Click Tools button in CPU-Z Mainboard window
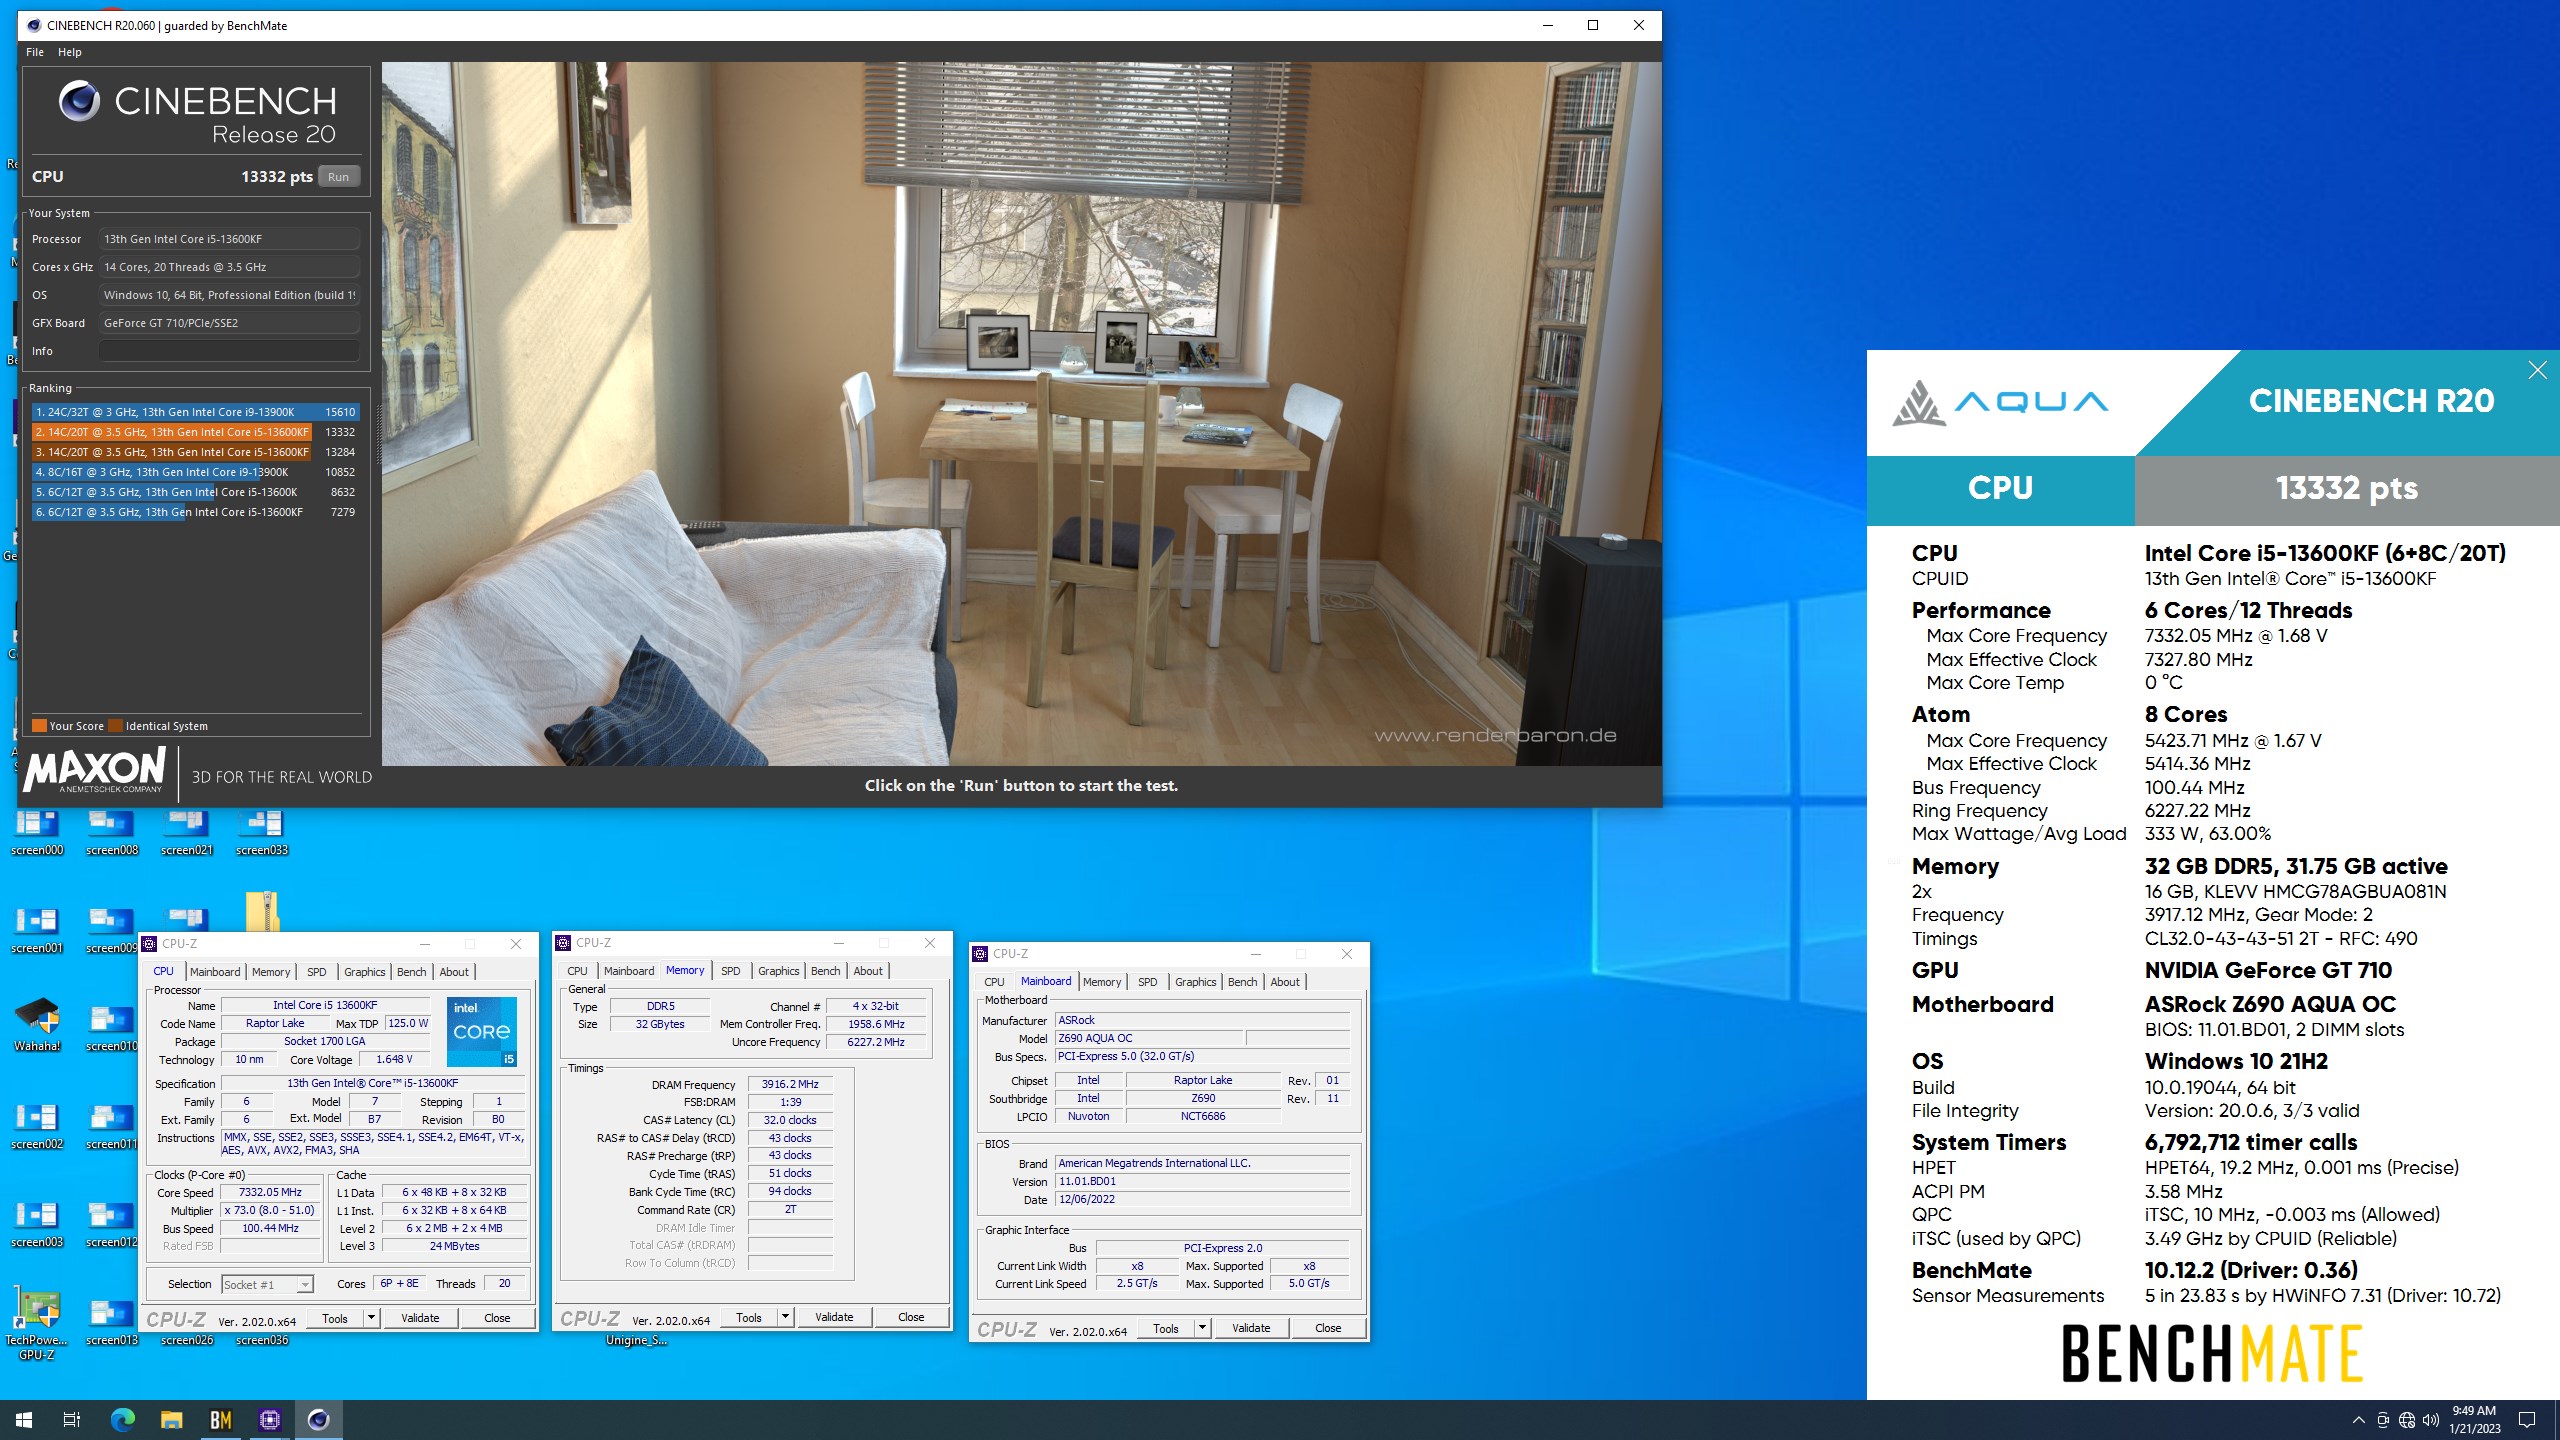The height and width of the screenshot is (1440, 2560). (1166, 1328)
